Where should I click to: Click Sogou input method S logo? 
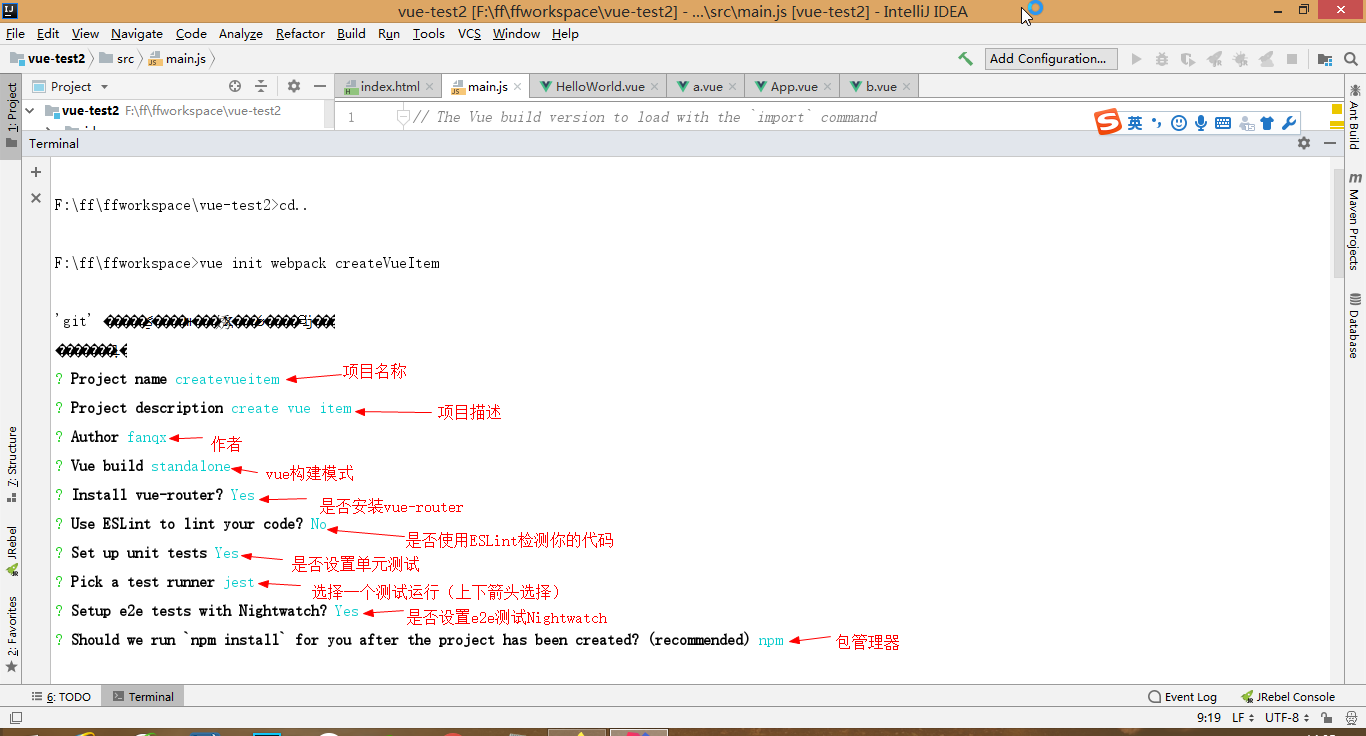pos(1108,123)
